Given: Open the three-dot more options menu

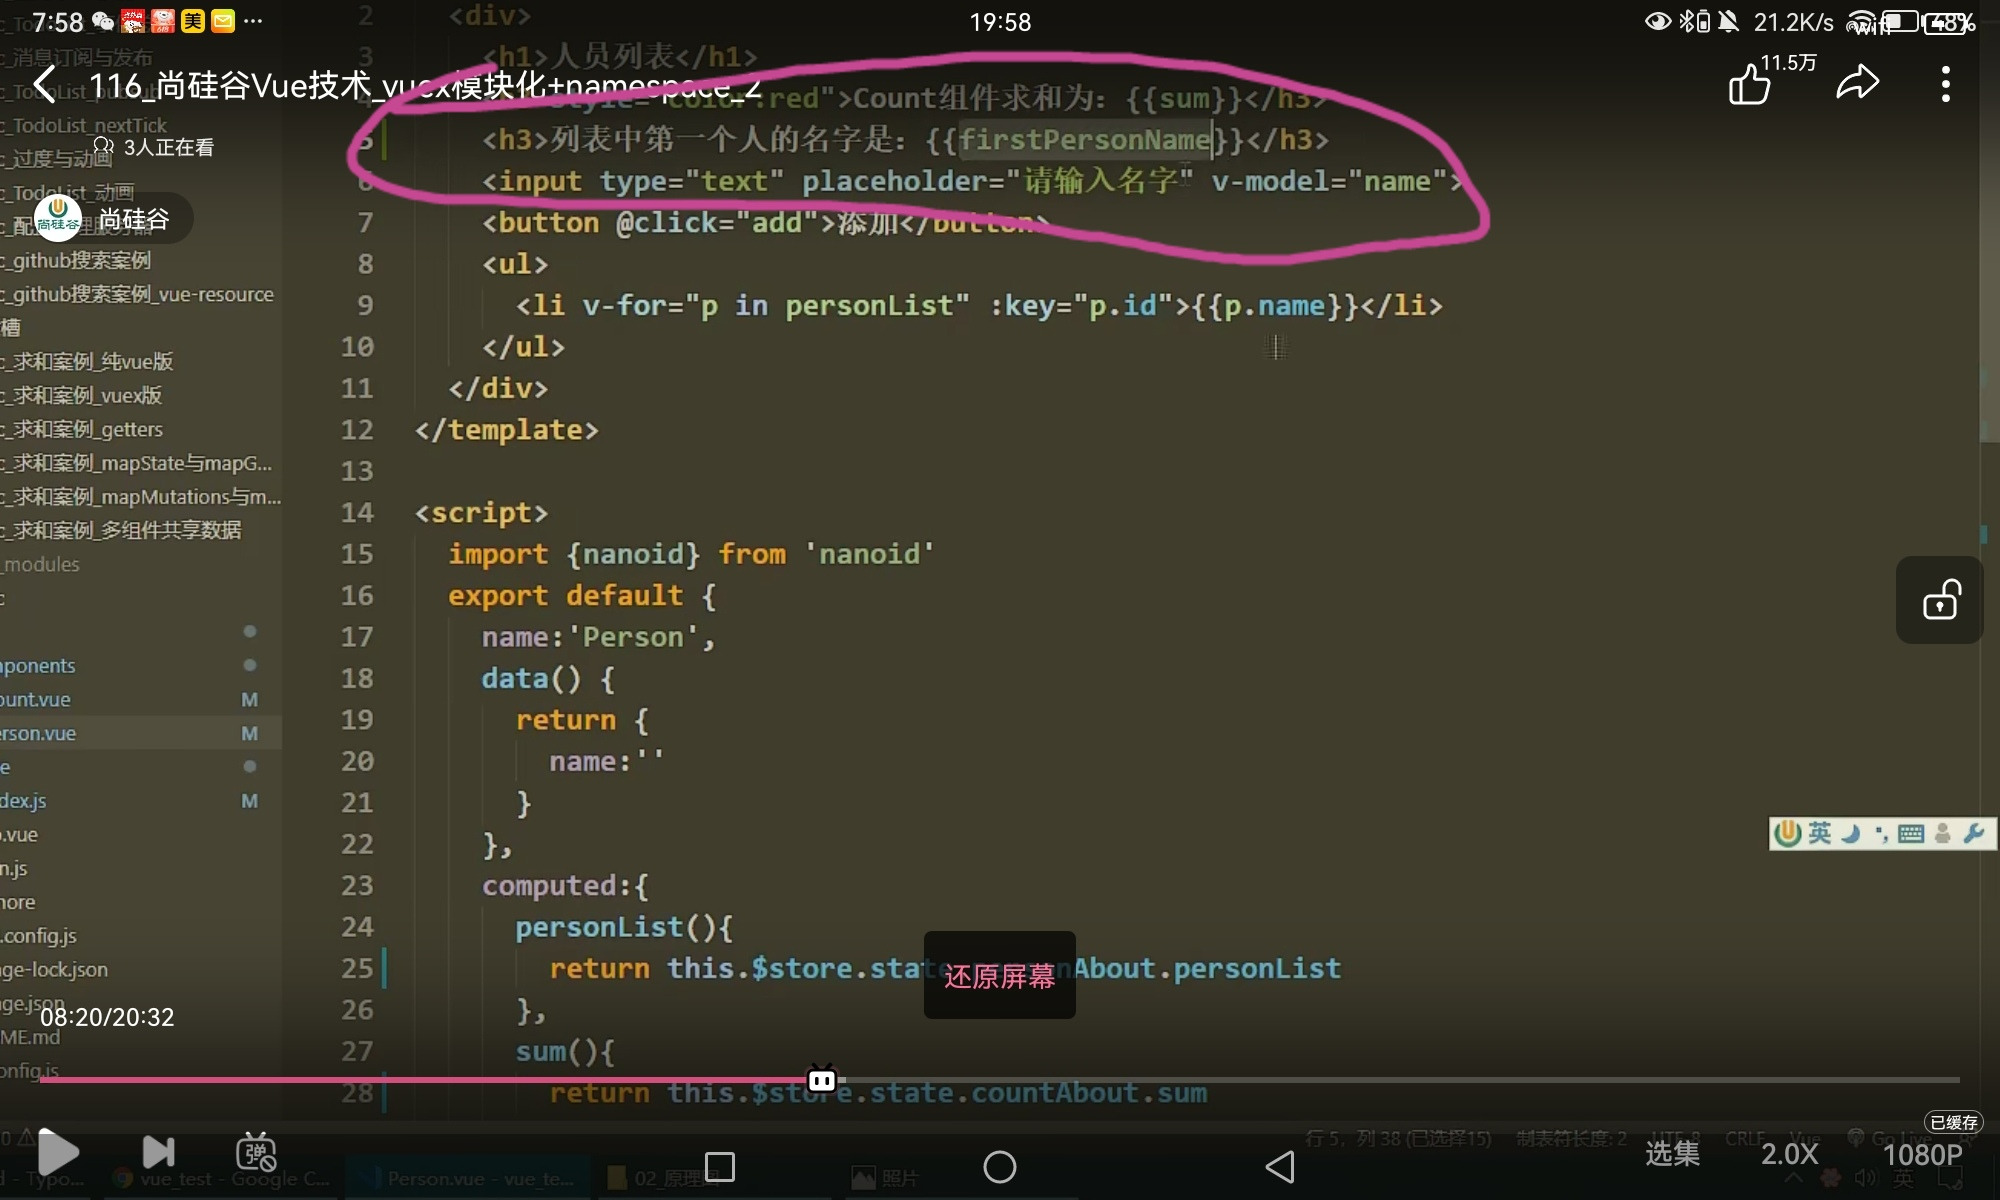Looking at the screenshot, I should coord(1945,84).
